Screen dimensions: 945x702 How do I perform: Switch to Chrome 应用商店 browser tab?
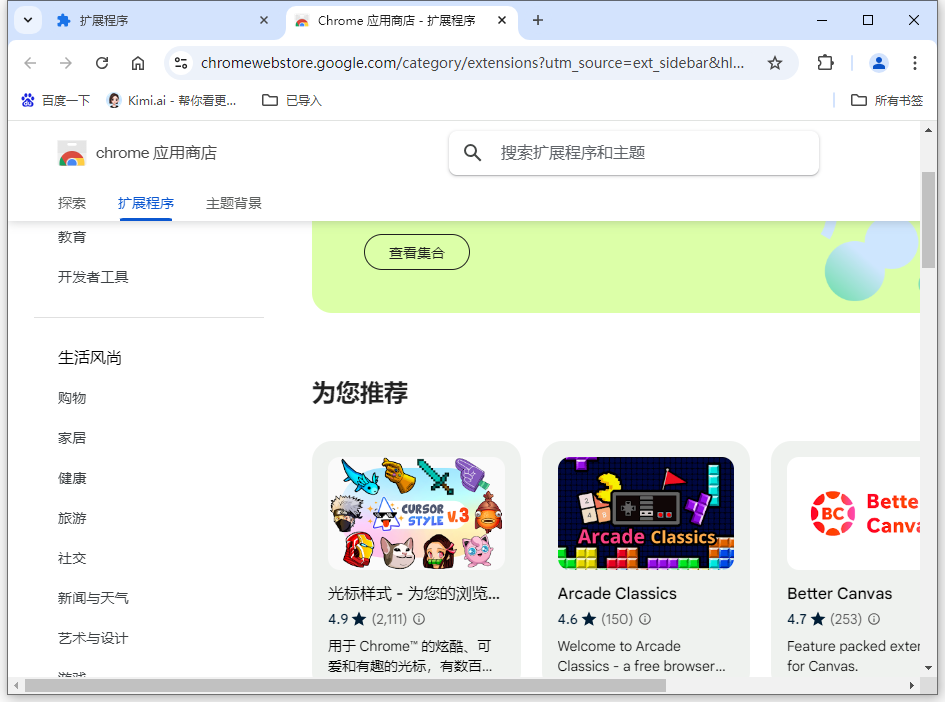[402, 20]
